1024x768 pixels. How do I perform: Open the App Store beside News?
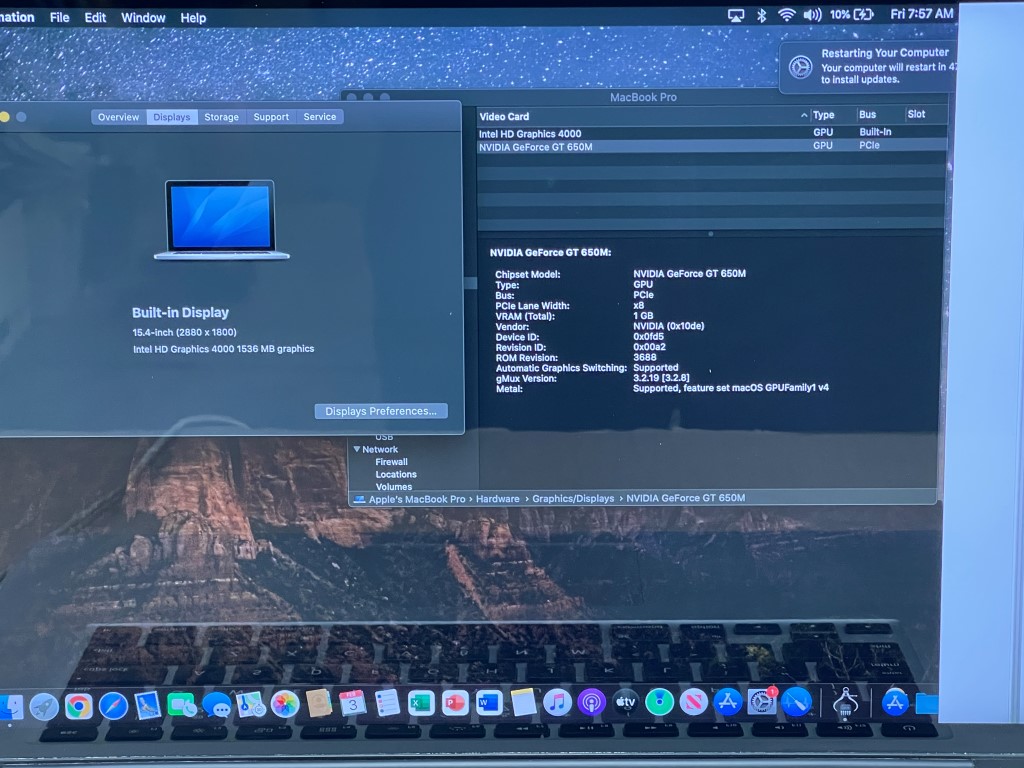[x=728, y=702]
